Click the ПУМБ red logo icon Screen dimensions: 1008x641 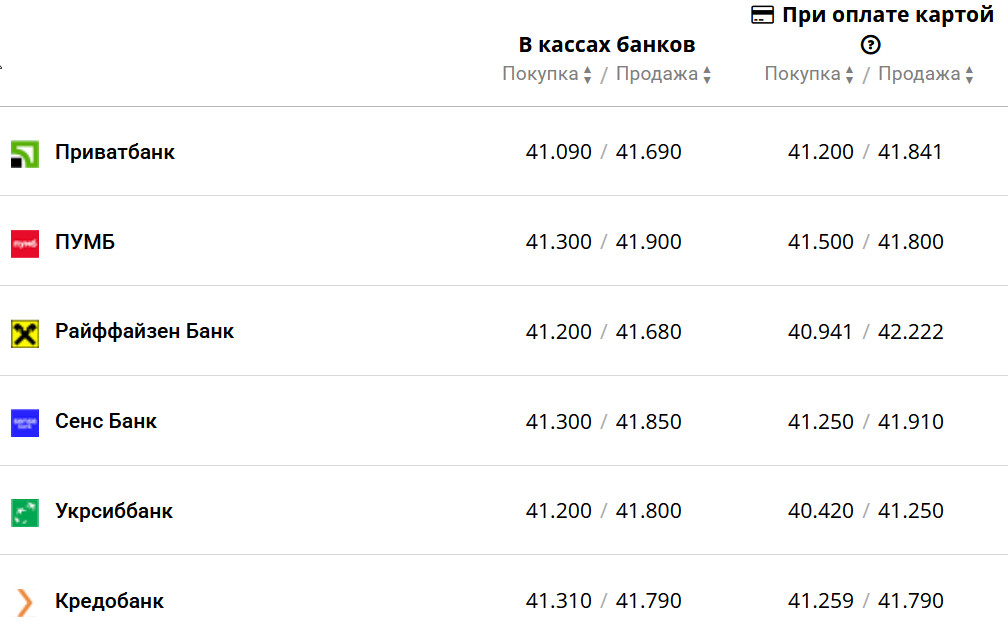click(x=25, y=243)
